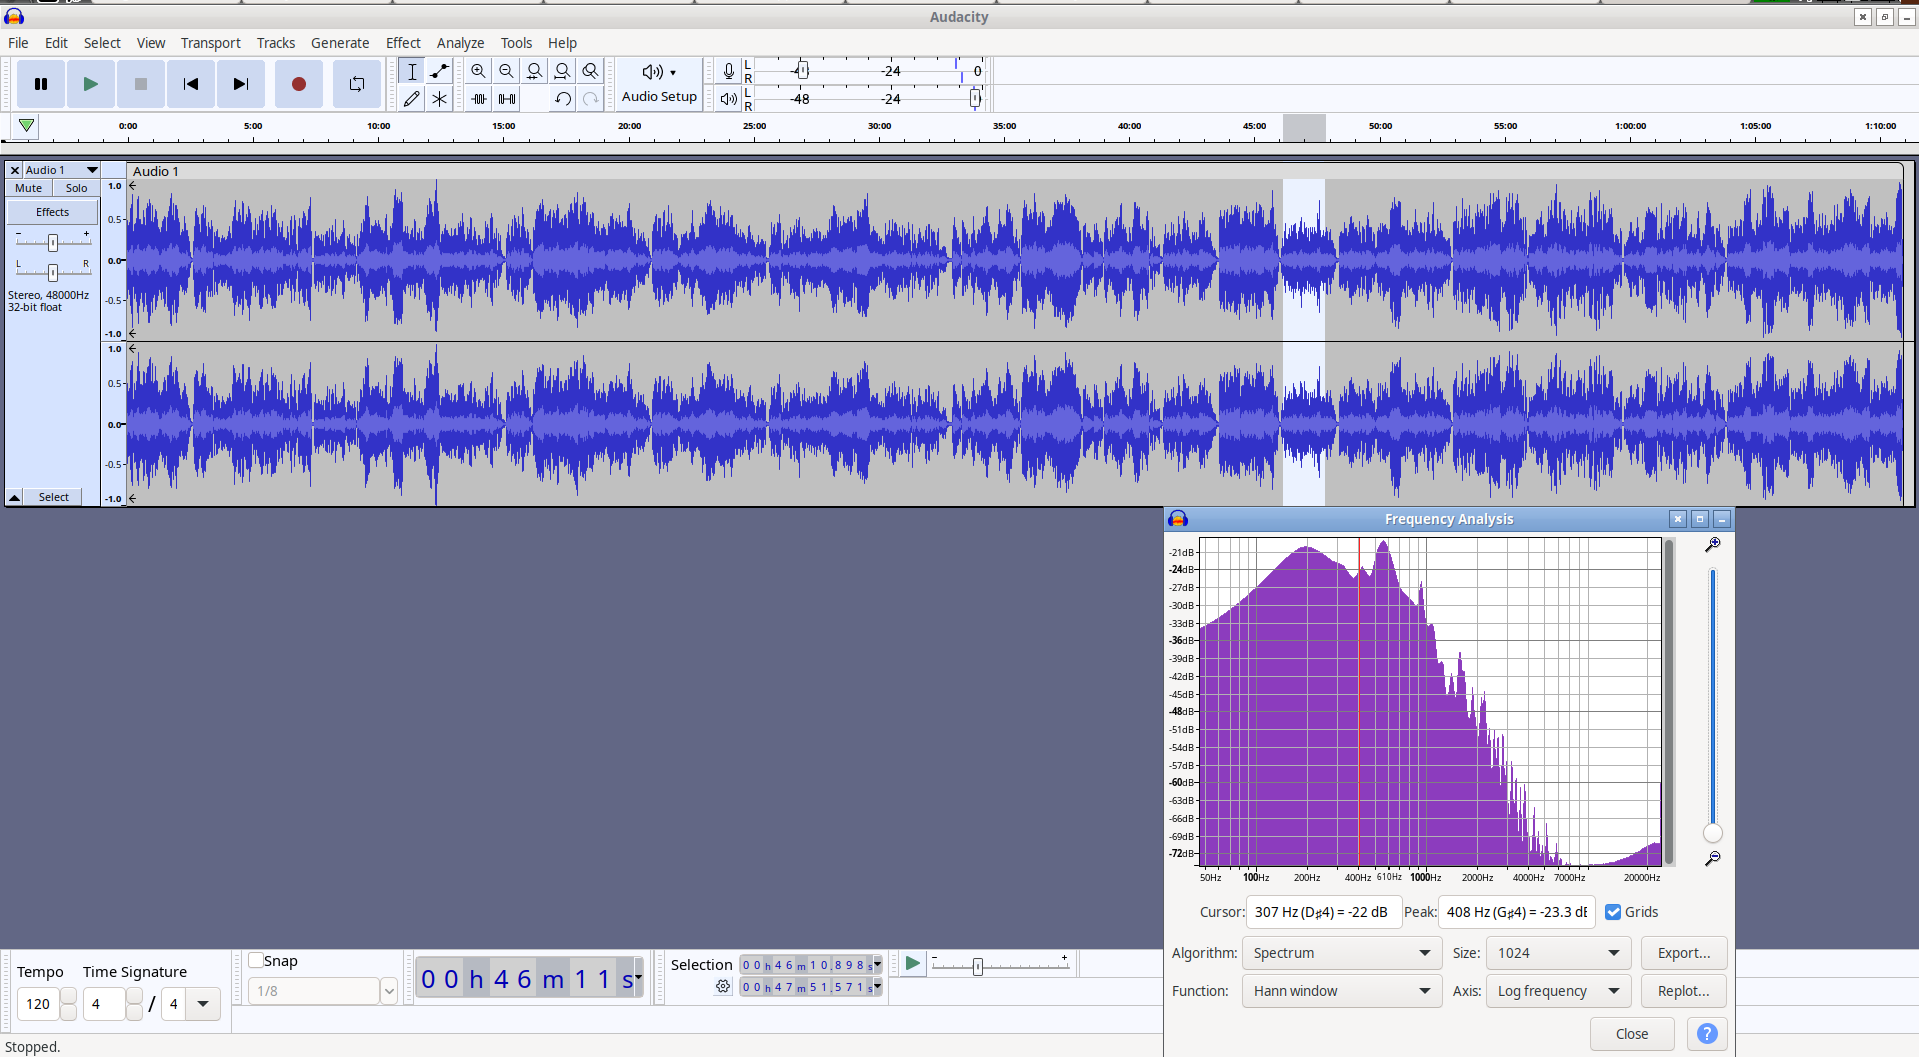Open the Size 1024 dropdown
1919x1057 pixels.
pos(1558,953)
